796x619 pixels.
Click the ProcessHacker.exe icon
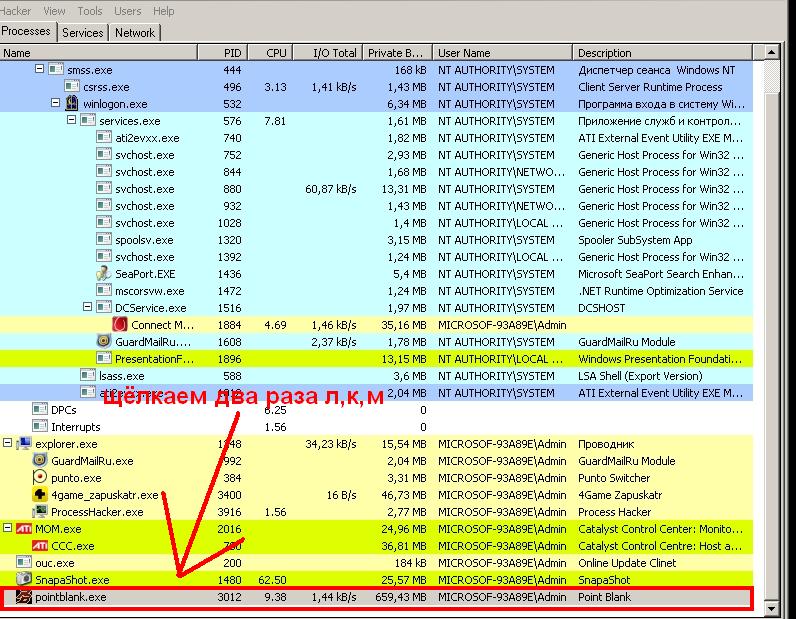40,511
